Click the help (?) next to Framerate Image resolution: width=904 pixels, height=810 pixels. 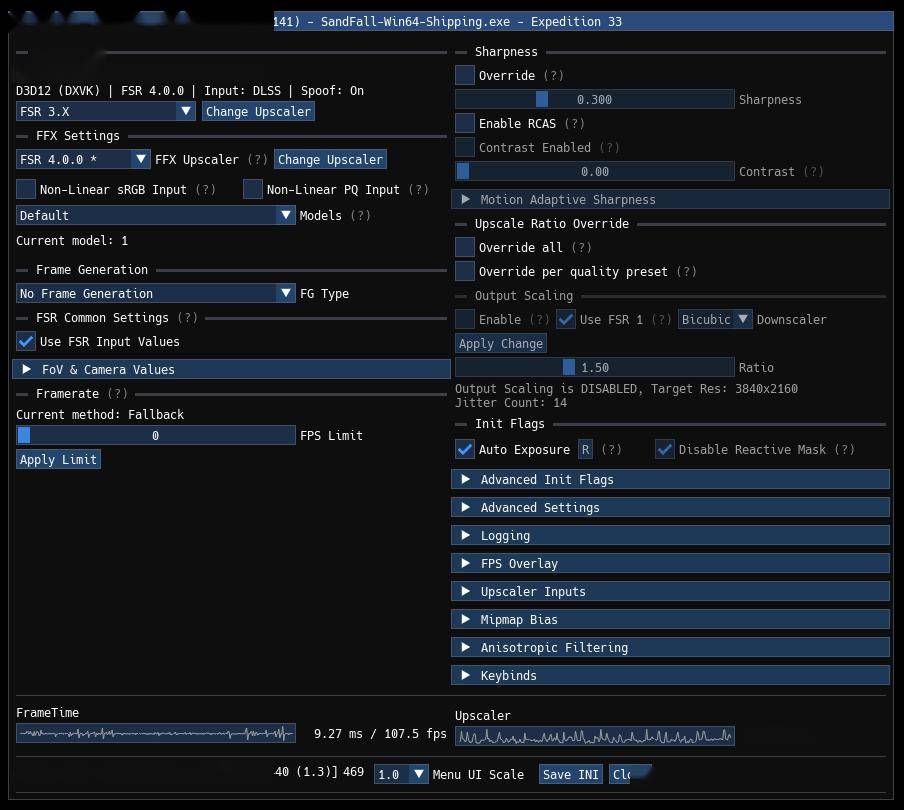point(117,393)
